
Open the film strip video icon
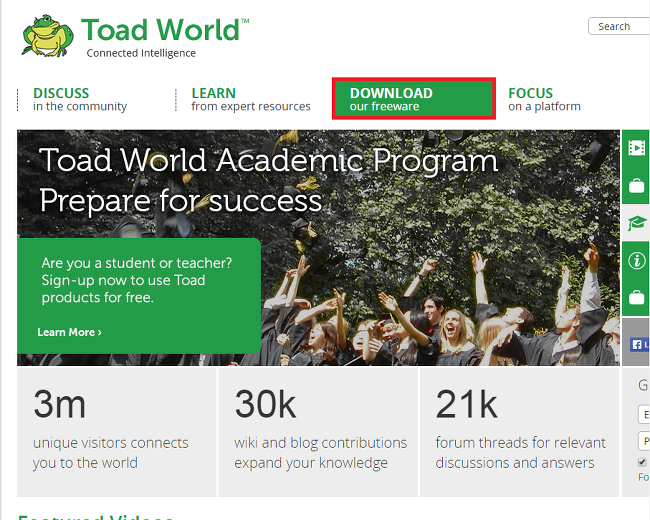636,148
